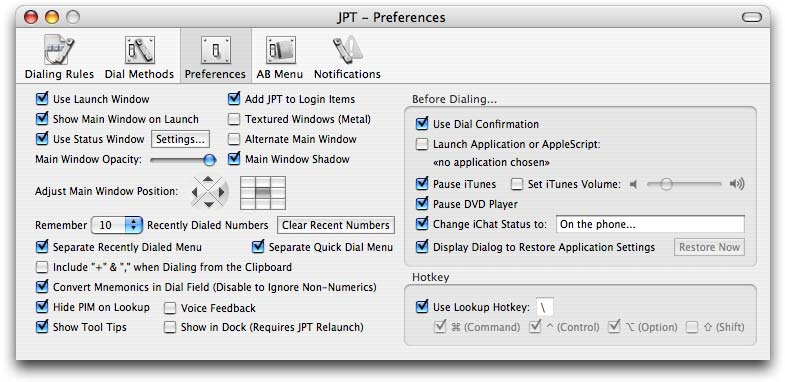Click the down arrow of window position pad
This screenshot has width=785, height=382.
point(209,204)
